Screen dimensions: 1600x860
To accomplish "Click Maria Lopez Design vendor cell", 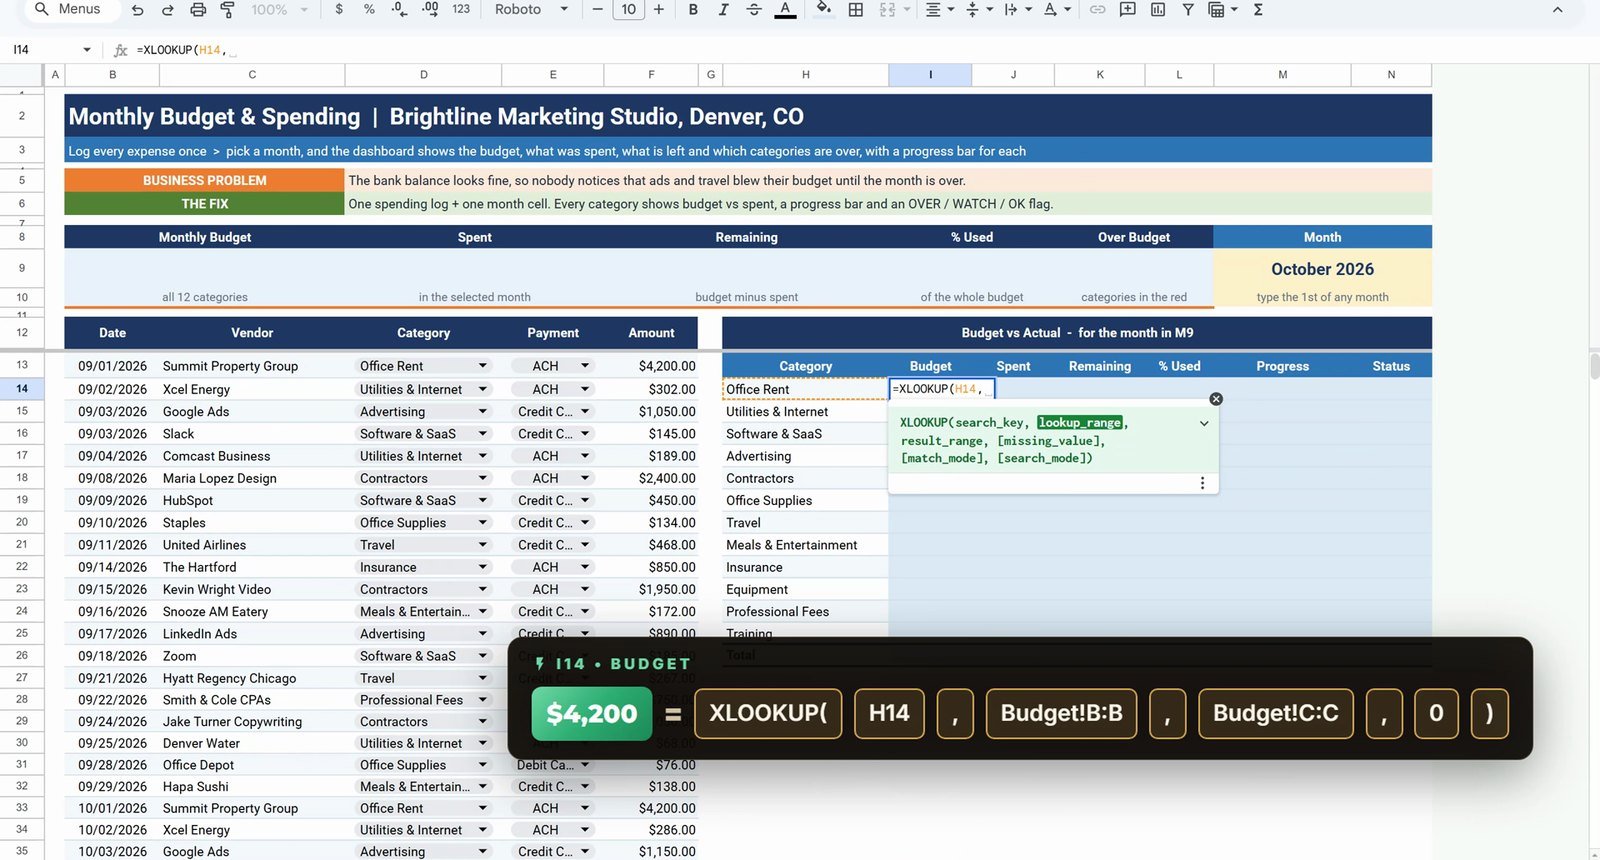I will tap(252, 478).
